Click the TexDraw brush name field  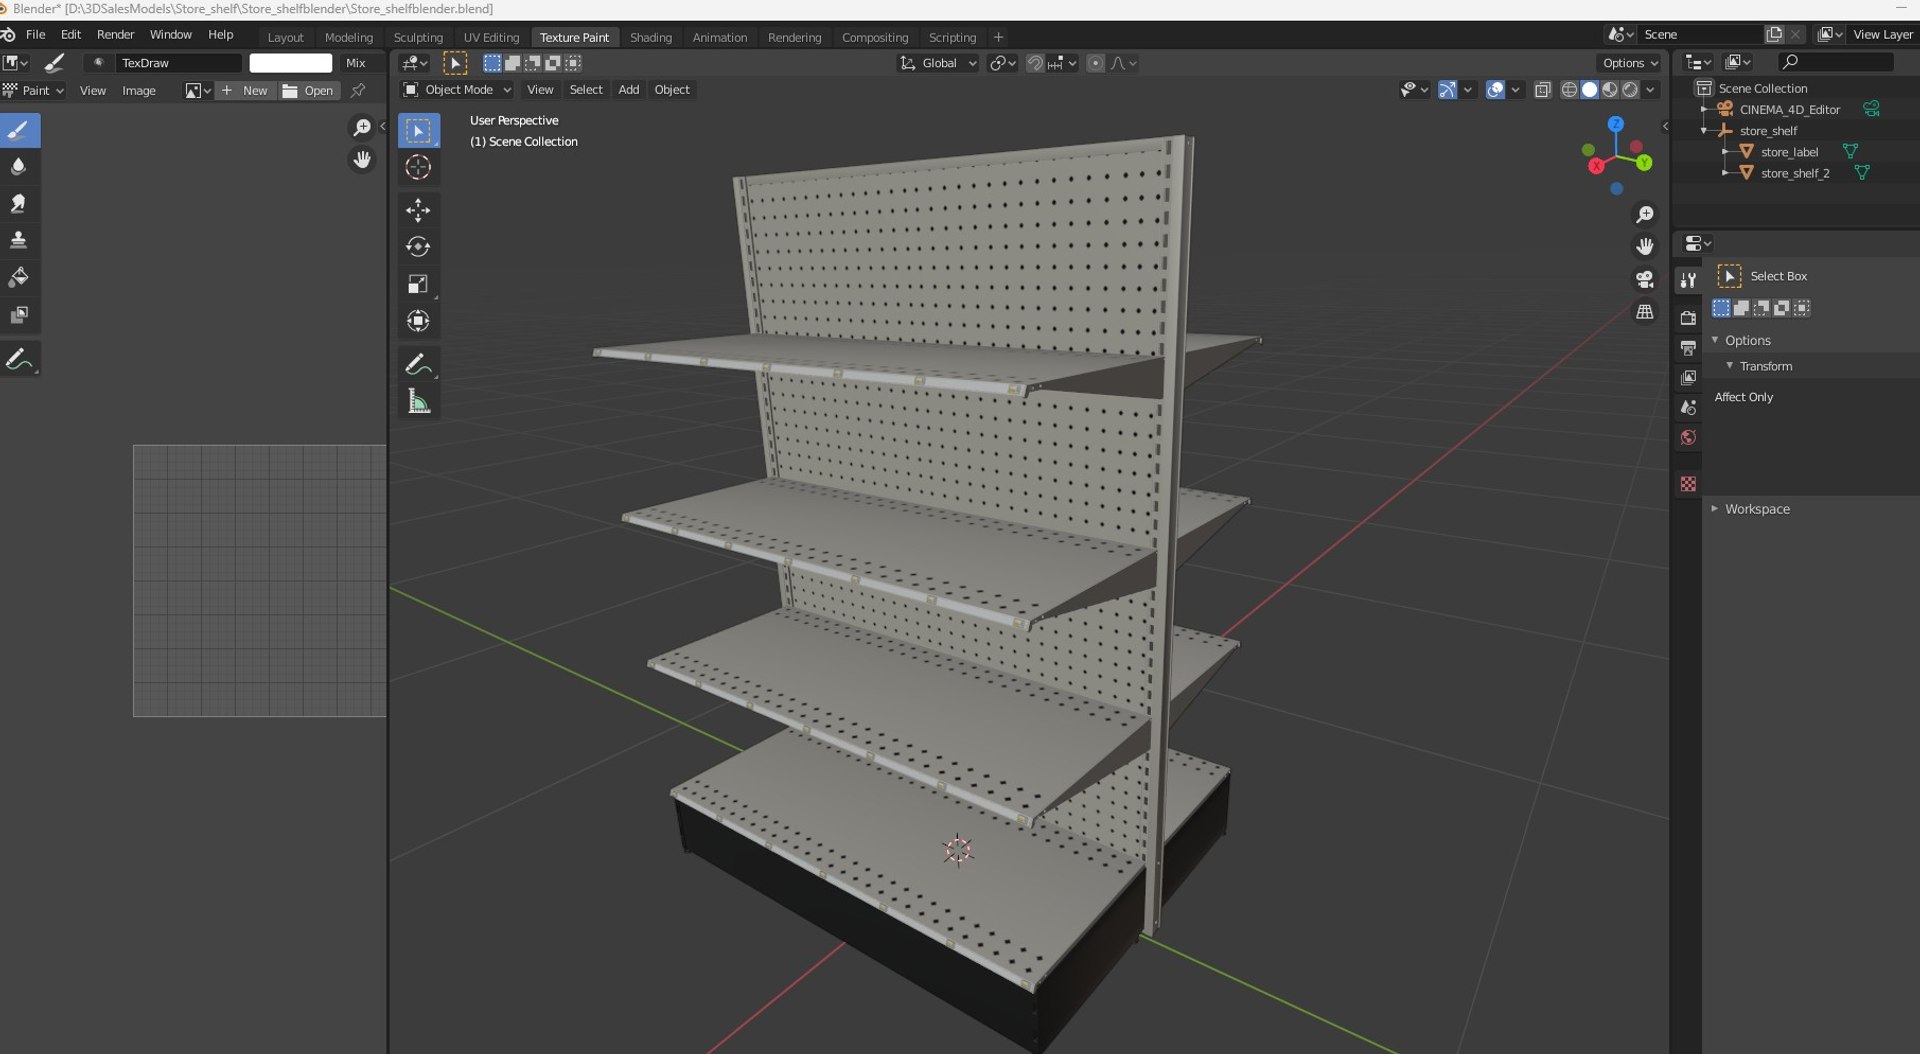pos(178,63)
